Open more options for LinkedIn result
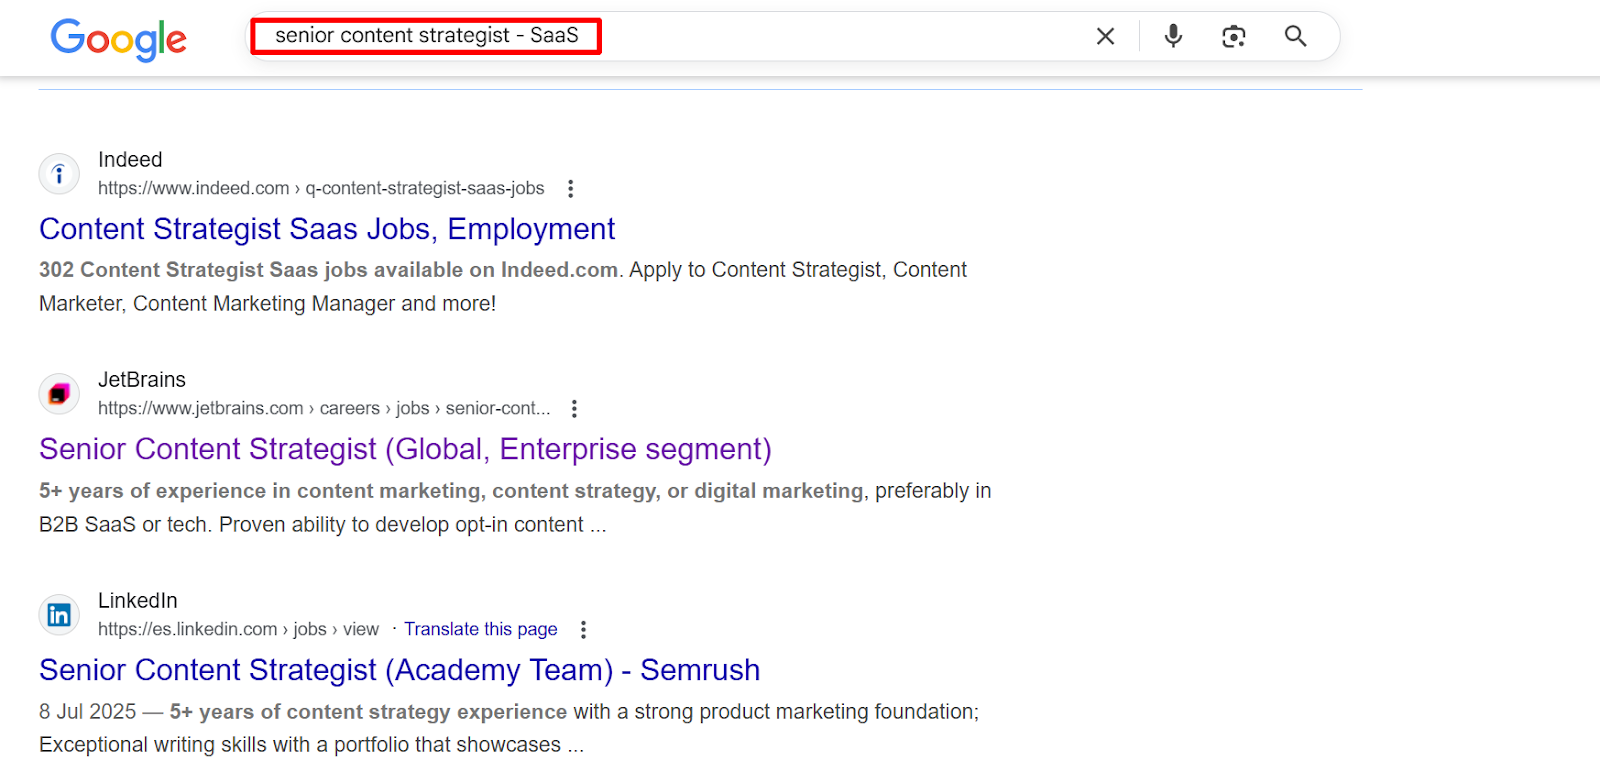Image resolution: width=1600 pixels, height=772 pixels. point(583,629)
